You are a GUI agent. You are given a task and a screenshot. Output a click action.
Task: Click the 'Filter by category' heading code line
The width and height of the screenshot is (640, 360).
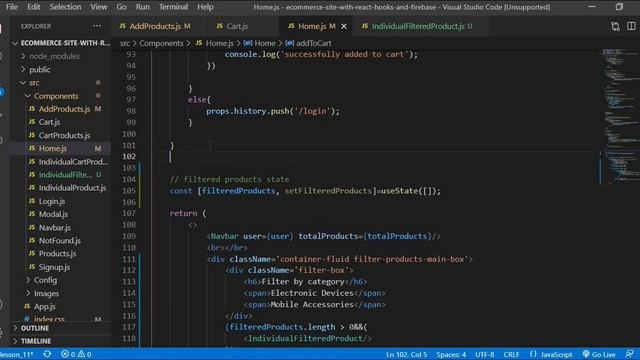click(x=305, y=282)
